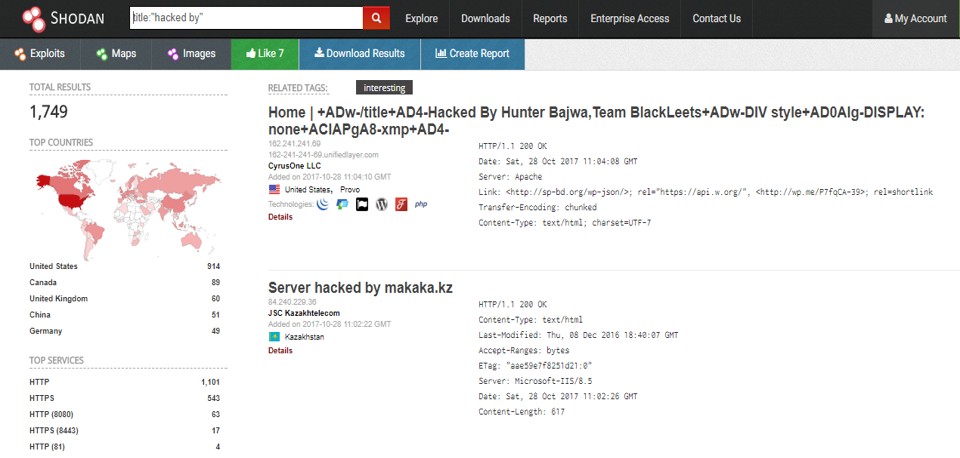Click the bar chart icon in Create Report

point(441,53)
